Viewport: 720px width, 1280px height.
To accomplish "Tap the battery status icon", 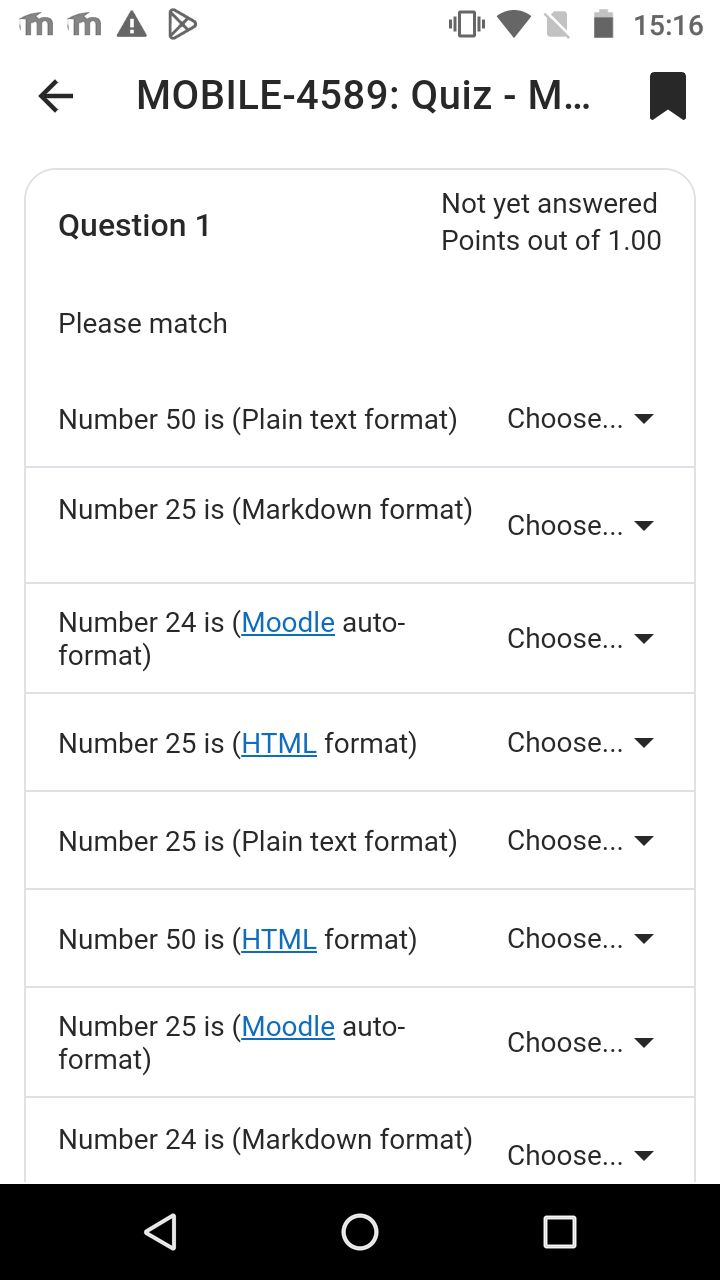I will coord(603,24).
